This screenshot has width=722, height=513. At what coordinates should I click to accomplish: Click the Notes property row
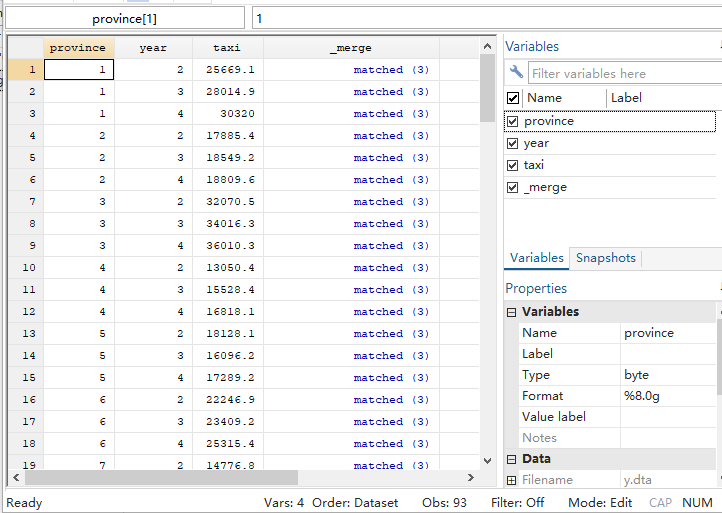tap(617, 438)
